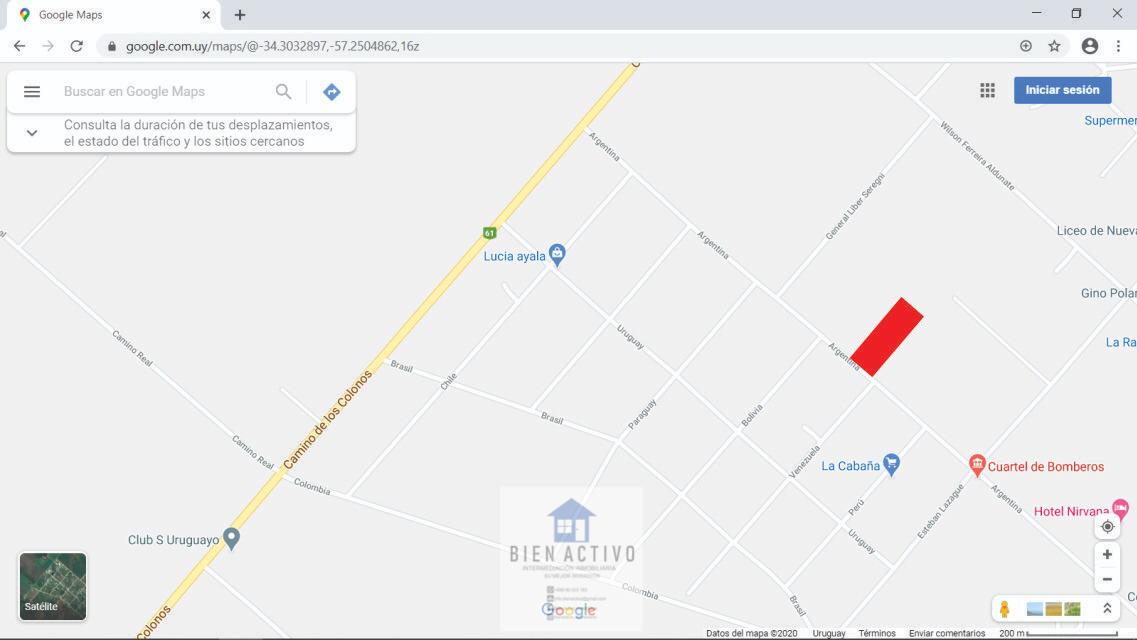Image resolution: width=1137 pixels, height=640 pixels.
Task: Open directions with the blue arrow icon
Action: [331, 91]
